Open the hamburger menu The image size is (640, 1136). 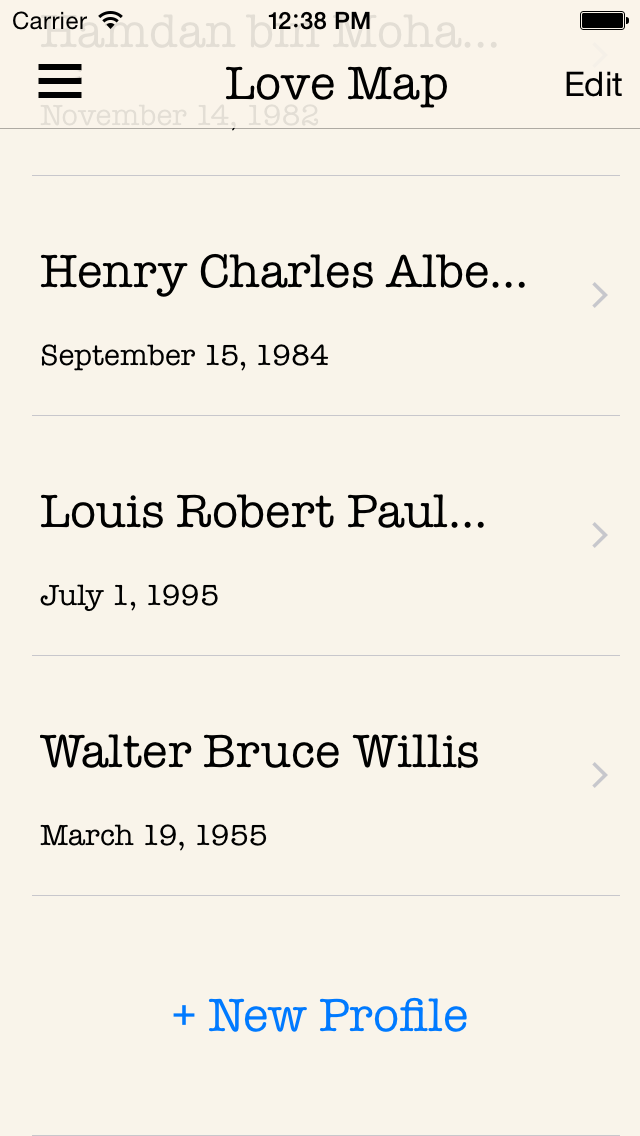point(60,82)
